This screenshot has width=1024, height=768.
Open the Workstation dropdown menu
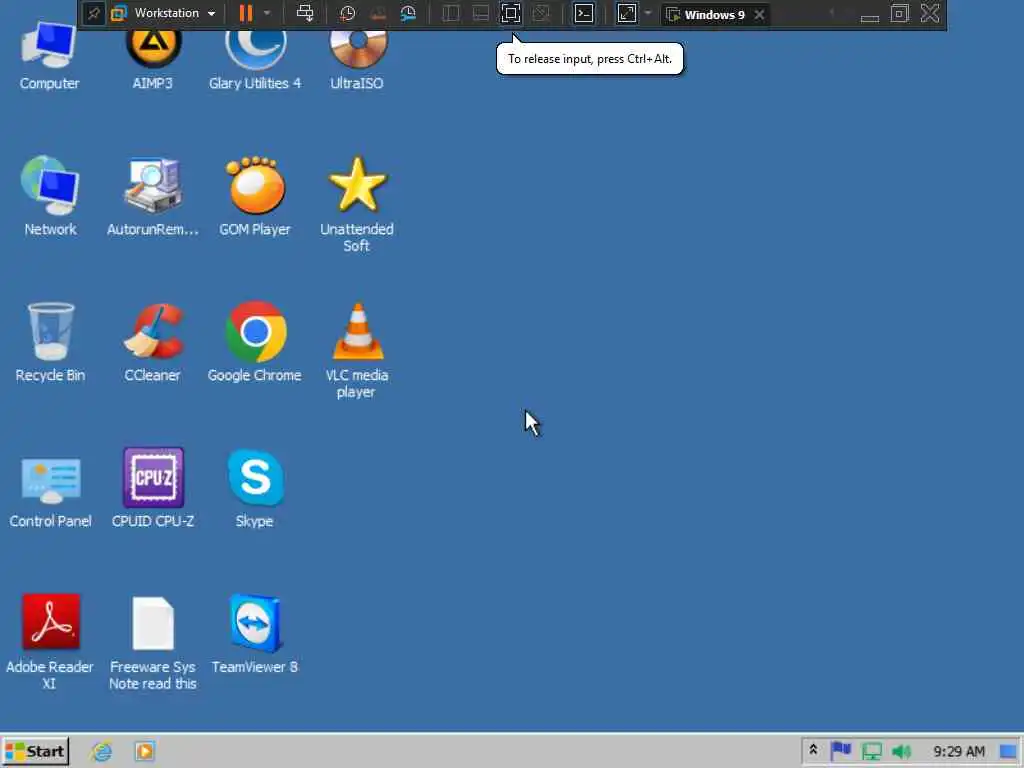tap(174, 13)
